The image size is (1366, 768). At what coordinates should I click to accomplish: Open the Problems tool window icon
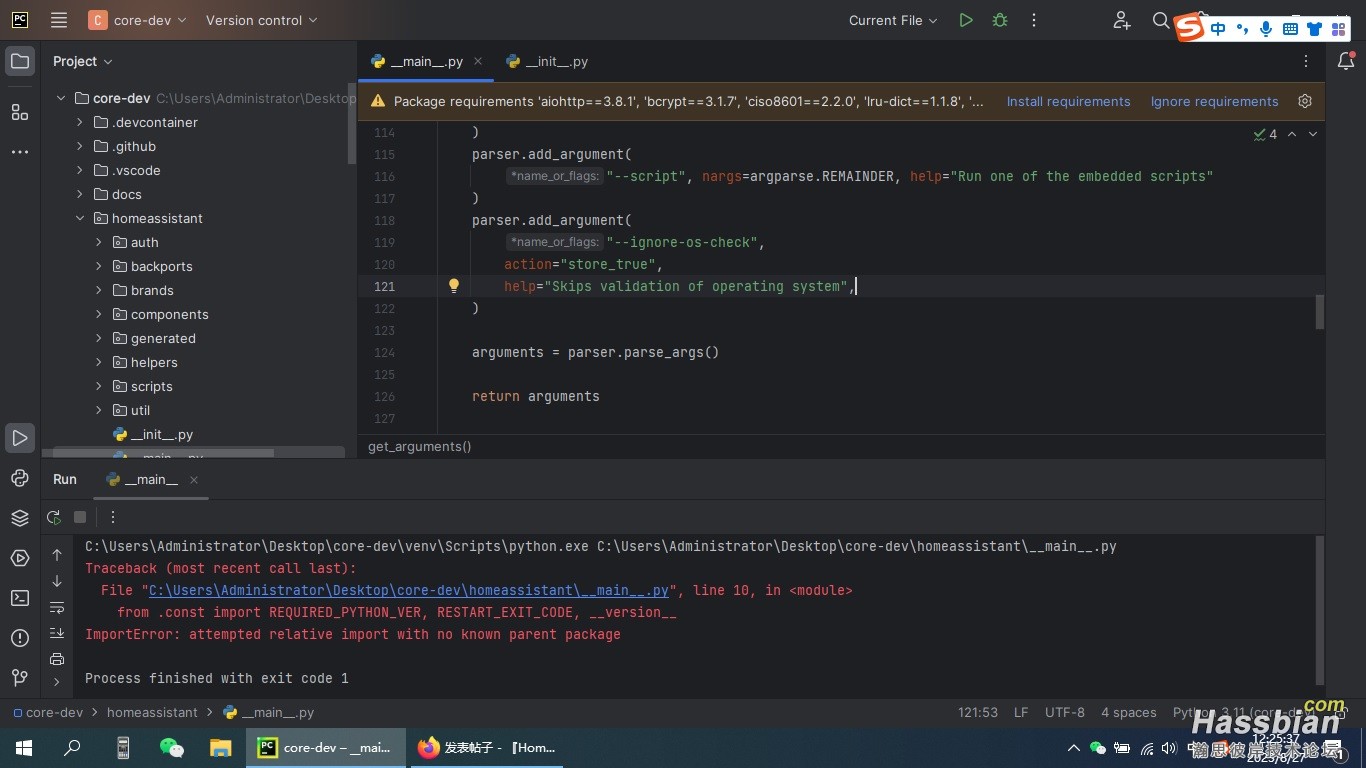(20, 638)
